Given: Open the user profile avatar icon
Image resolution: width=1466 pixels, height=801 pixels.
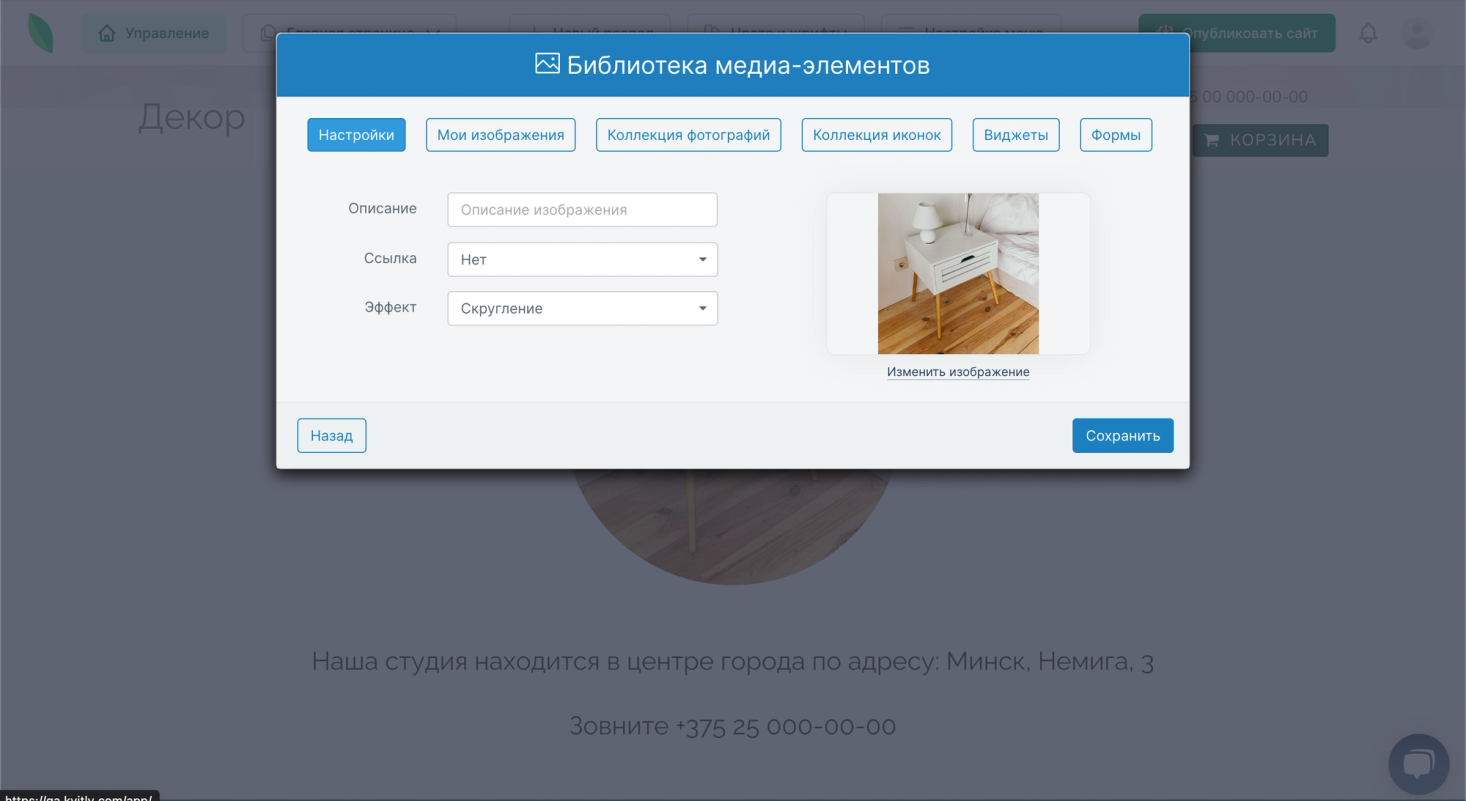Looking at the screenshot, I should (x=1417, y=33).
